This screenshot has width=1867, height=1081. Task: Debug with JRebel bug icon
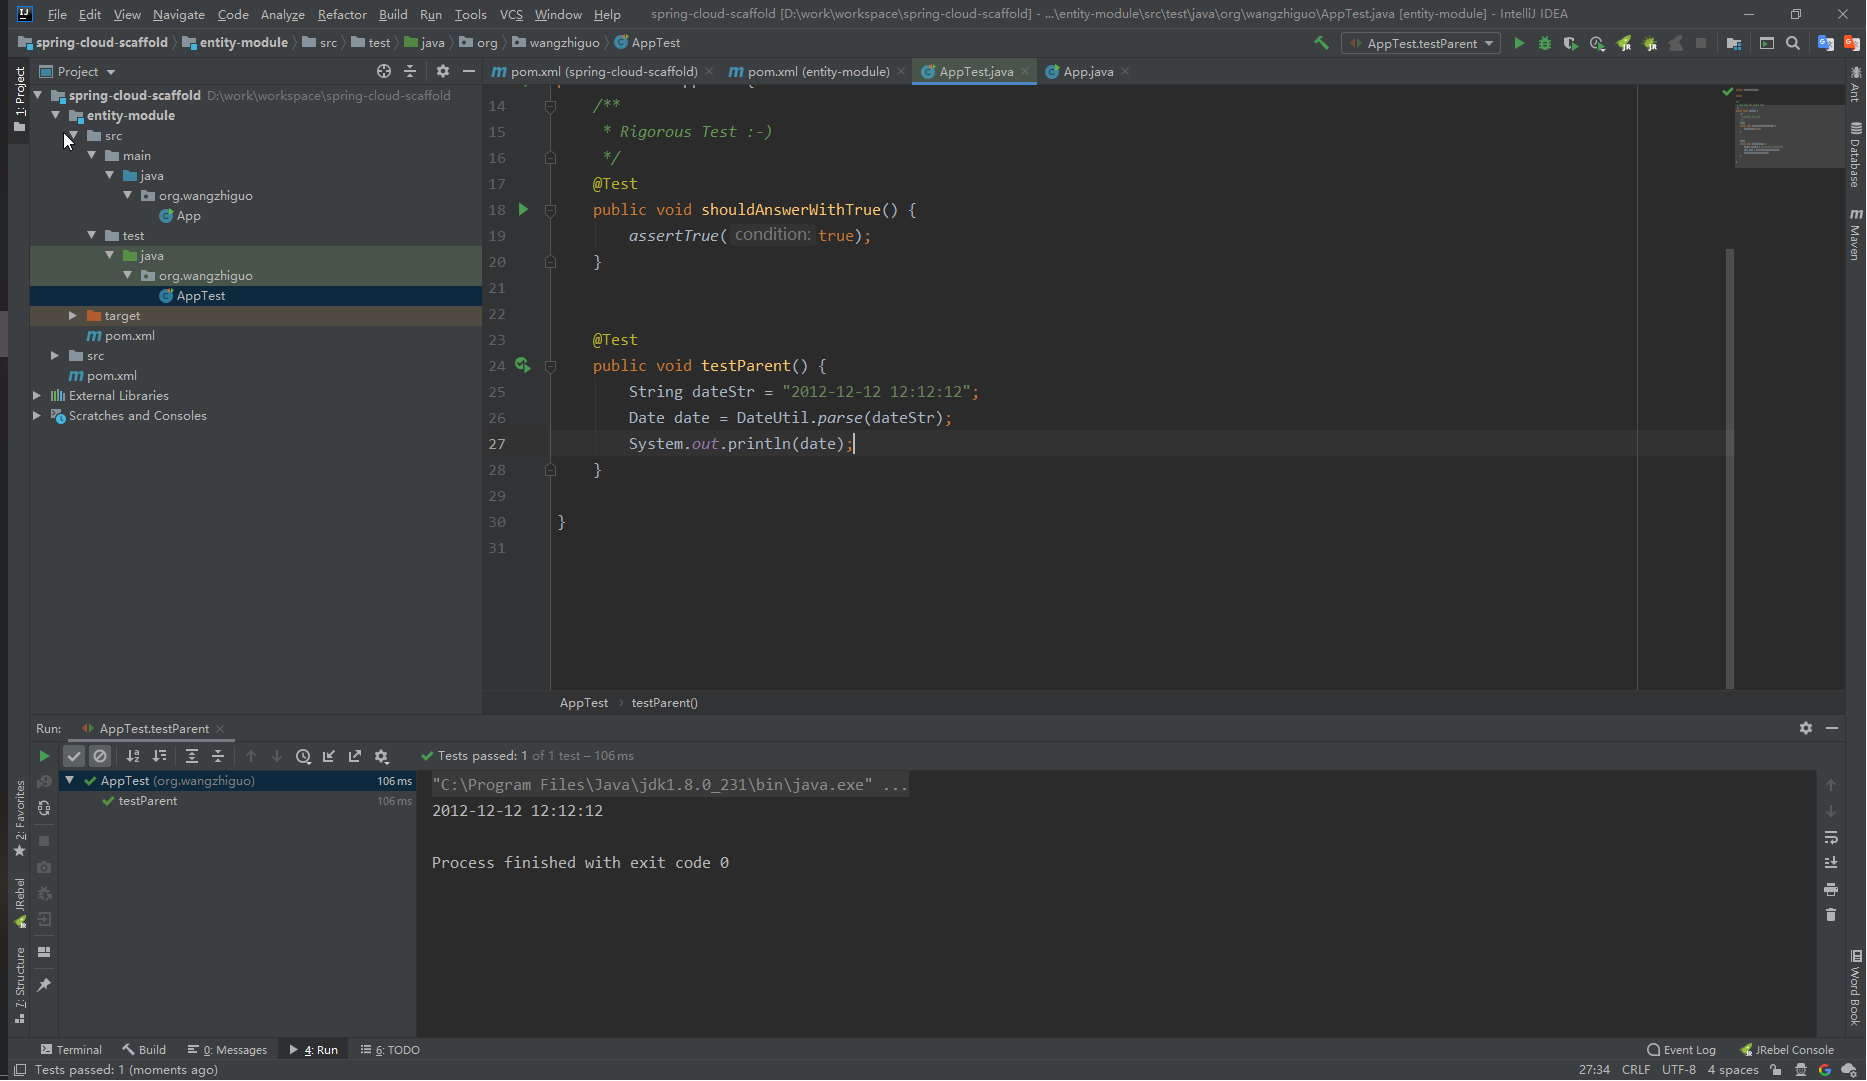(x=1650, y=43)
